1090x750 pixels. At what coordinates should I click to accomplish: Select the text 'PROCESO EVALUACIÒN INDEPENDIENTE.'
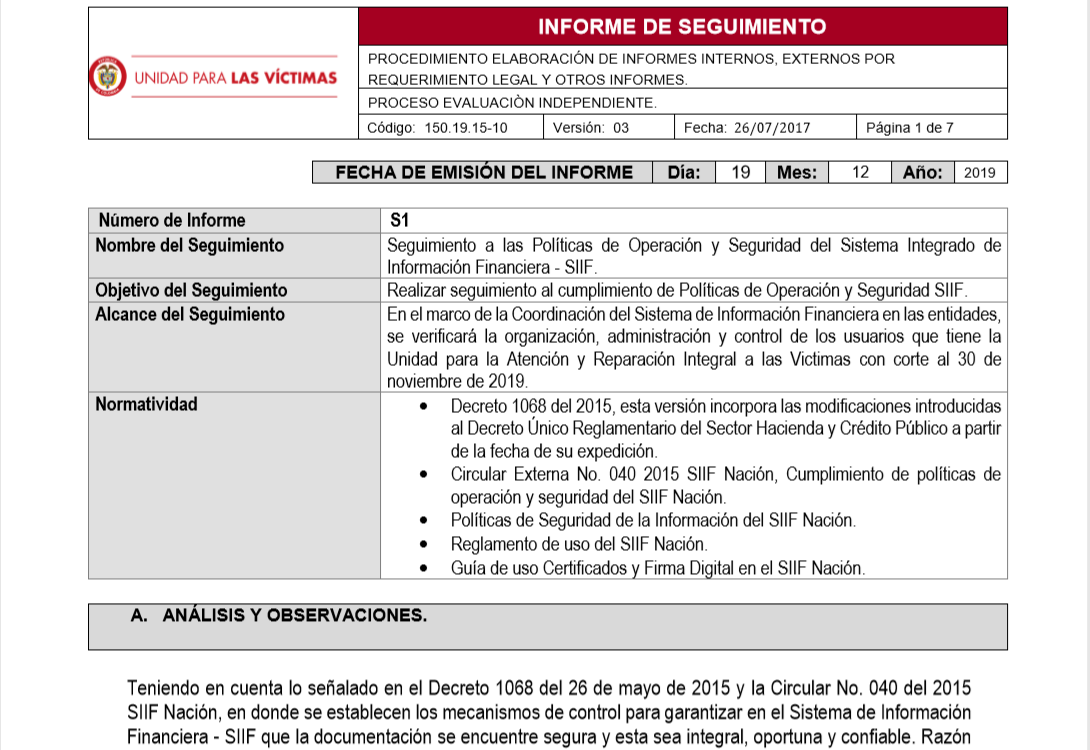[512, 103]
